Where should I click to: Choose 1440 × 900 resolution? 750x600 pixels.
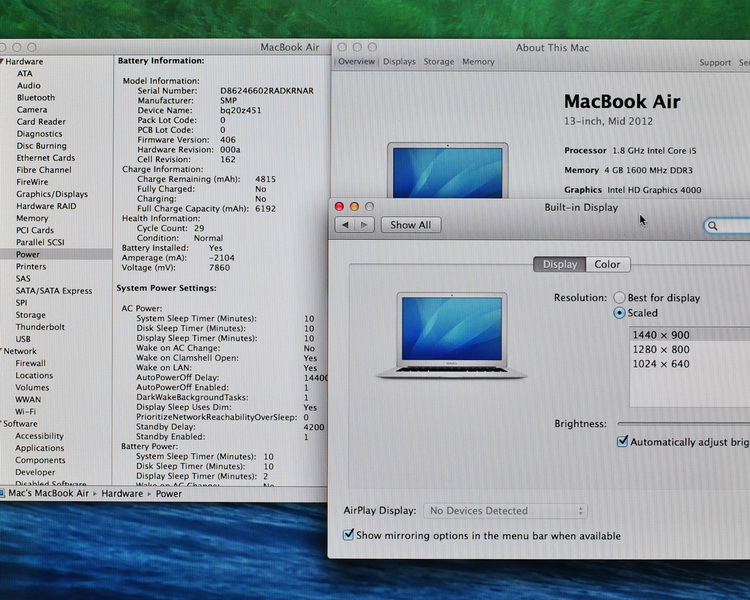690,335
